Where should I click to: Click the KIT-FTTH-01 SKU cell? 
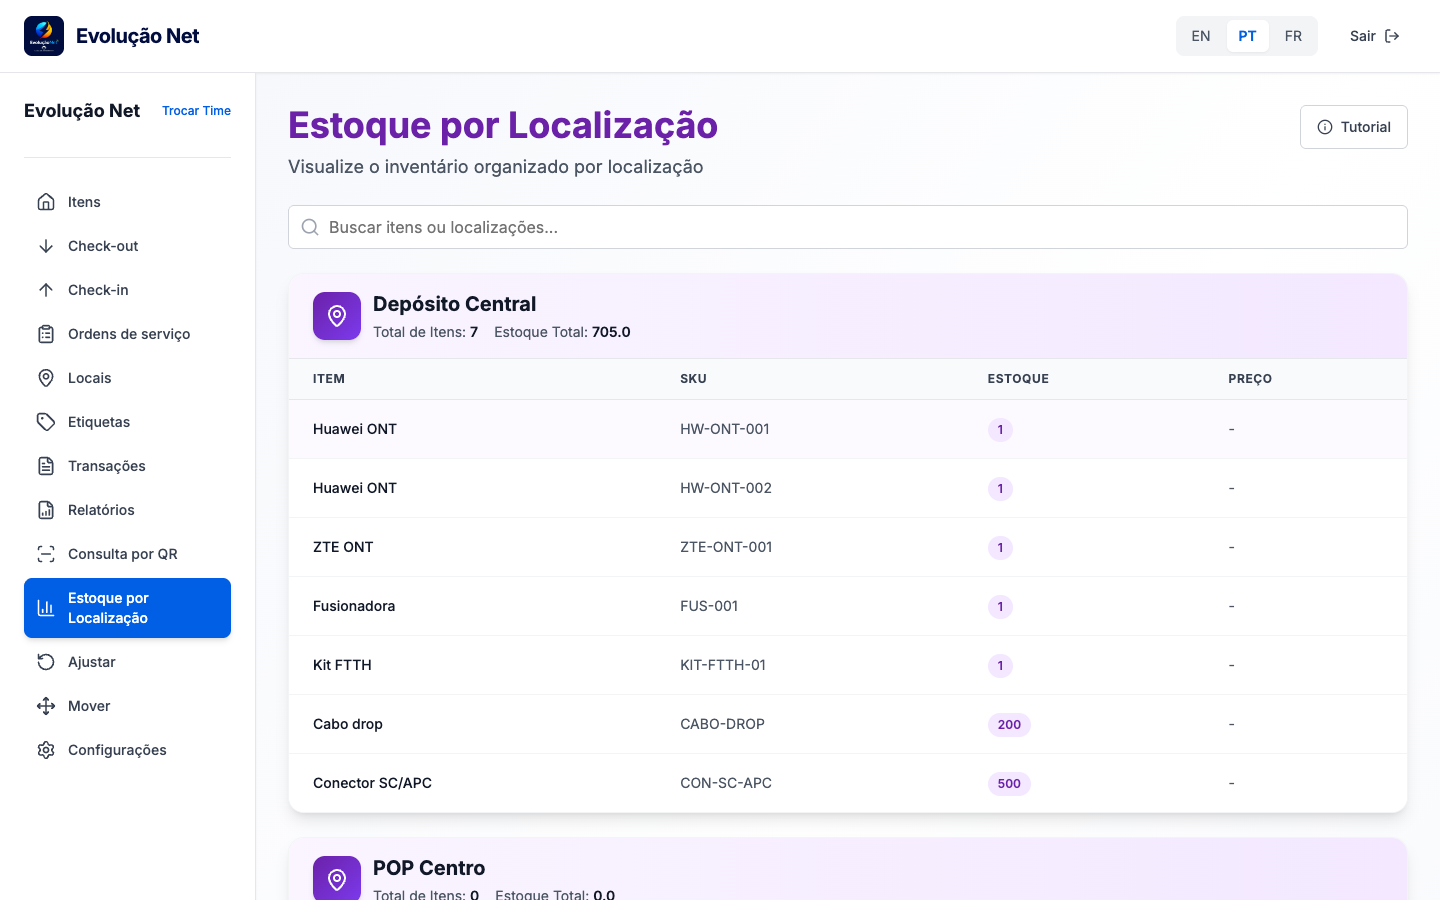tap(723, 665)
